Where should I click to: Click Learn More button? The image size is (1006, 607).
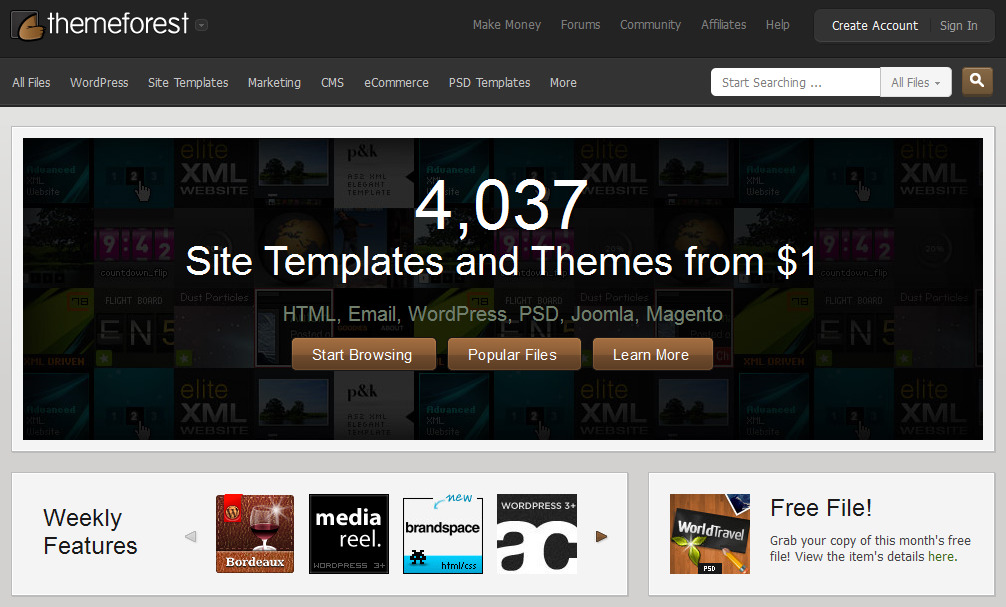click(652, 354)
